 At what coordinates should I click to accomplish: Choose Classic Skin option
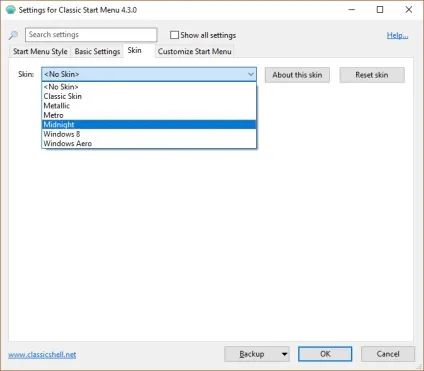[x=149, y=96]
